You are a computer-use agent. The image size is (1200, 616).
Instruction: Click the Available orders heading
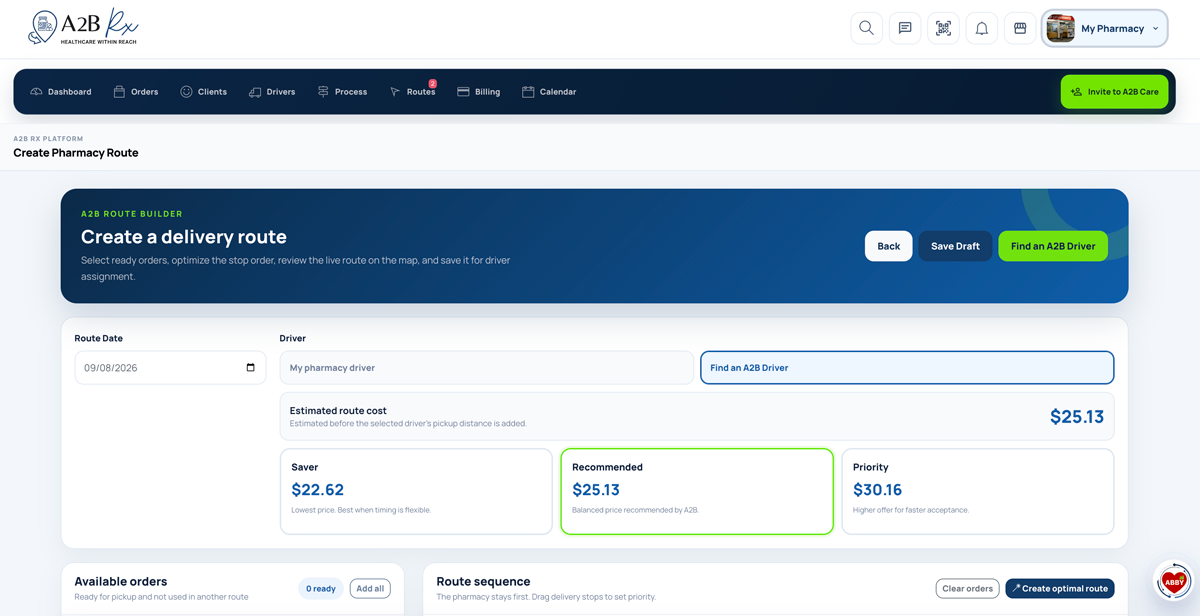point(121,581)
